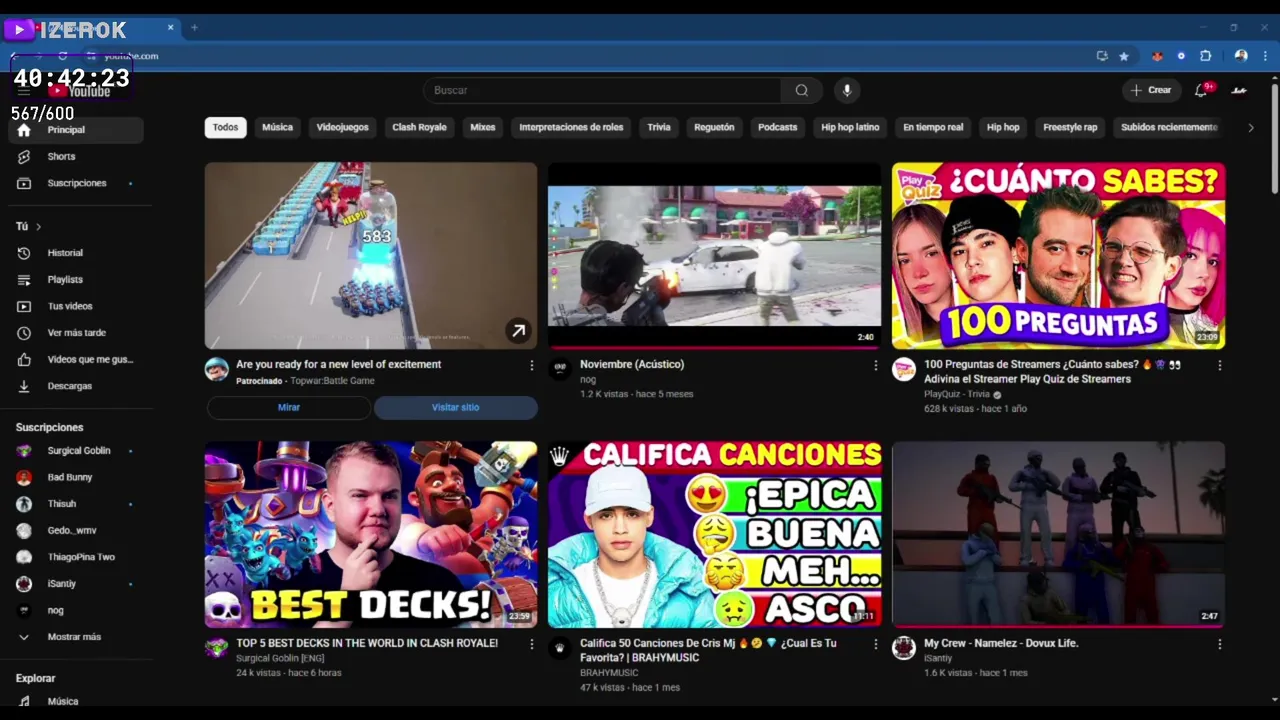Open the CALIFICA CANCIONES video thumbnail
1280x720 pixels.
715,535
